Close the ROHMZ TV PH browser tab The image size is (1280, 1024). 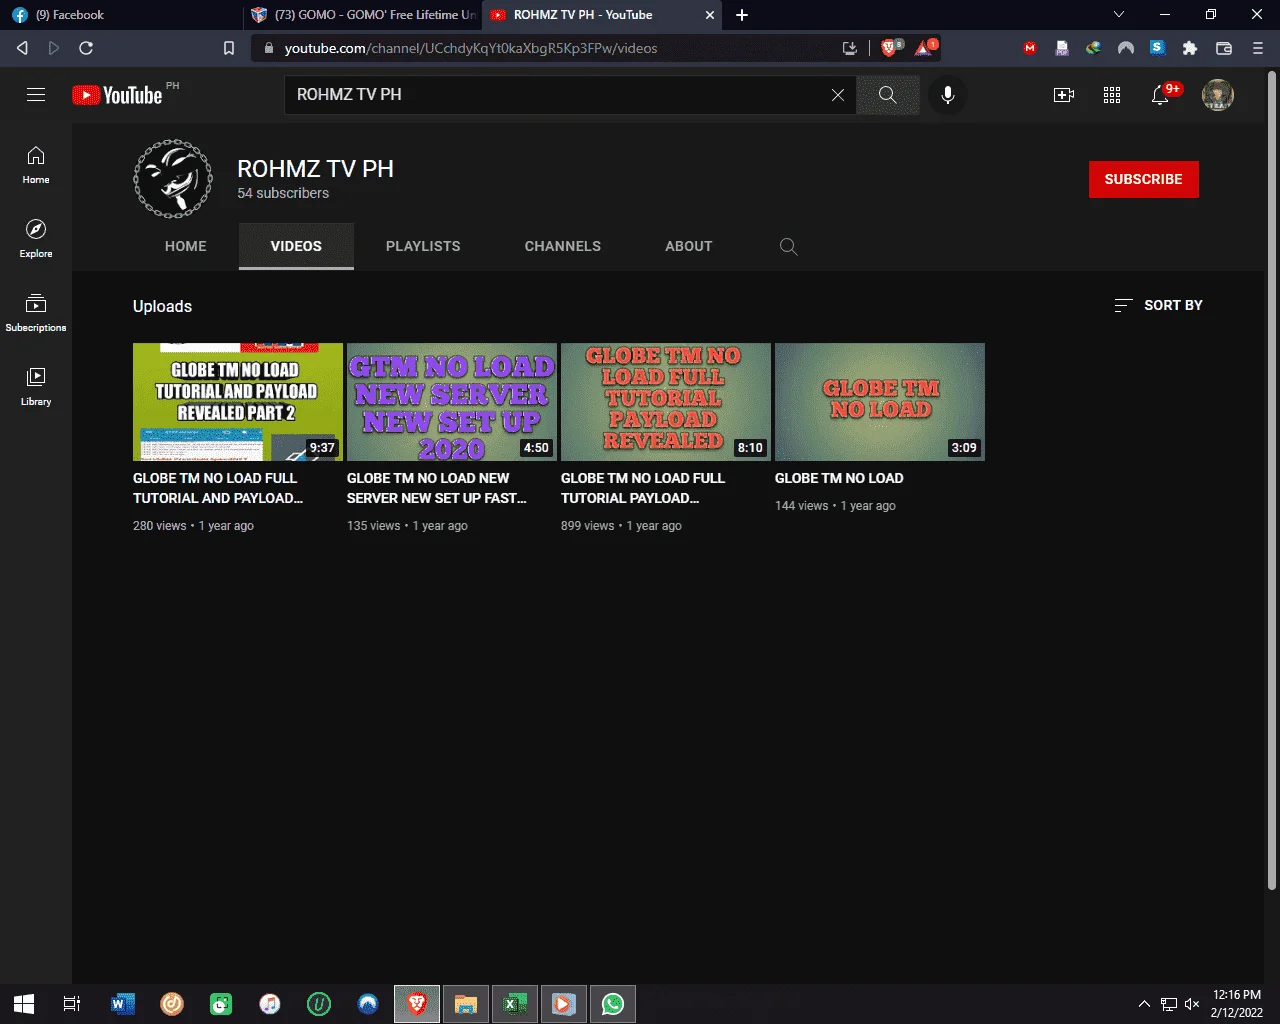tap(711, 15)
